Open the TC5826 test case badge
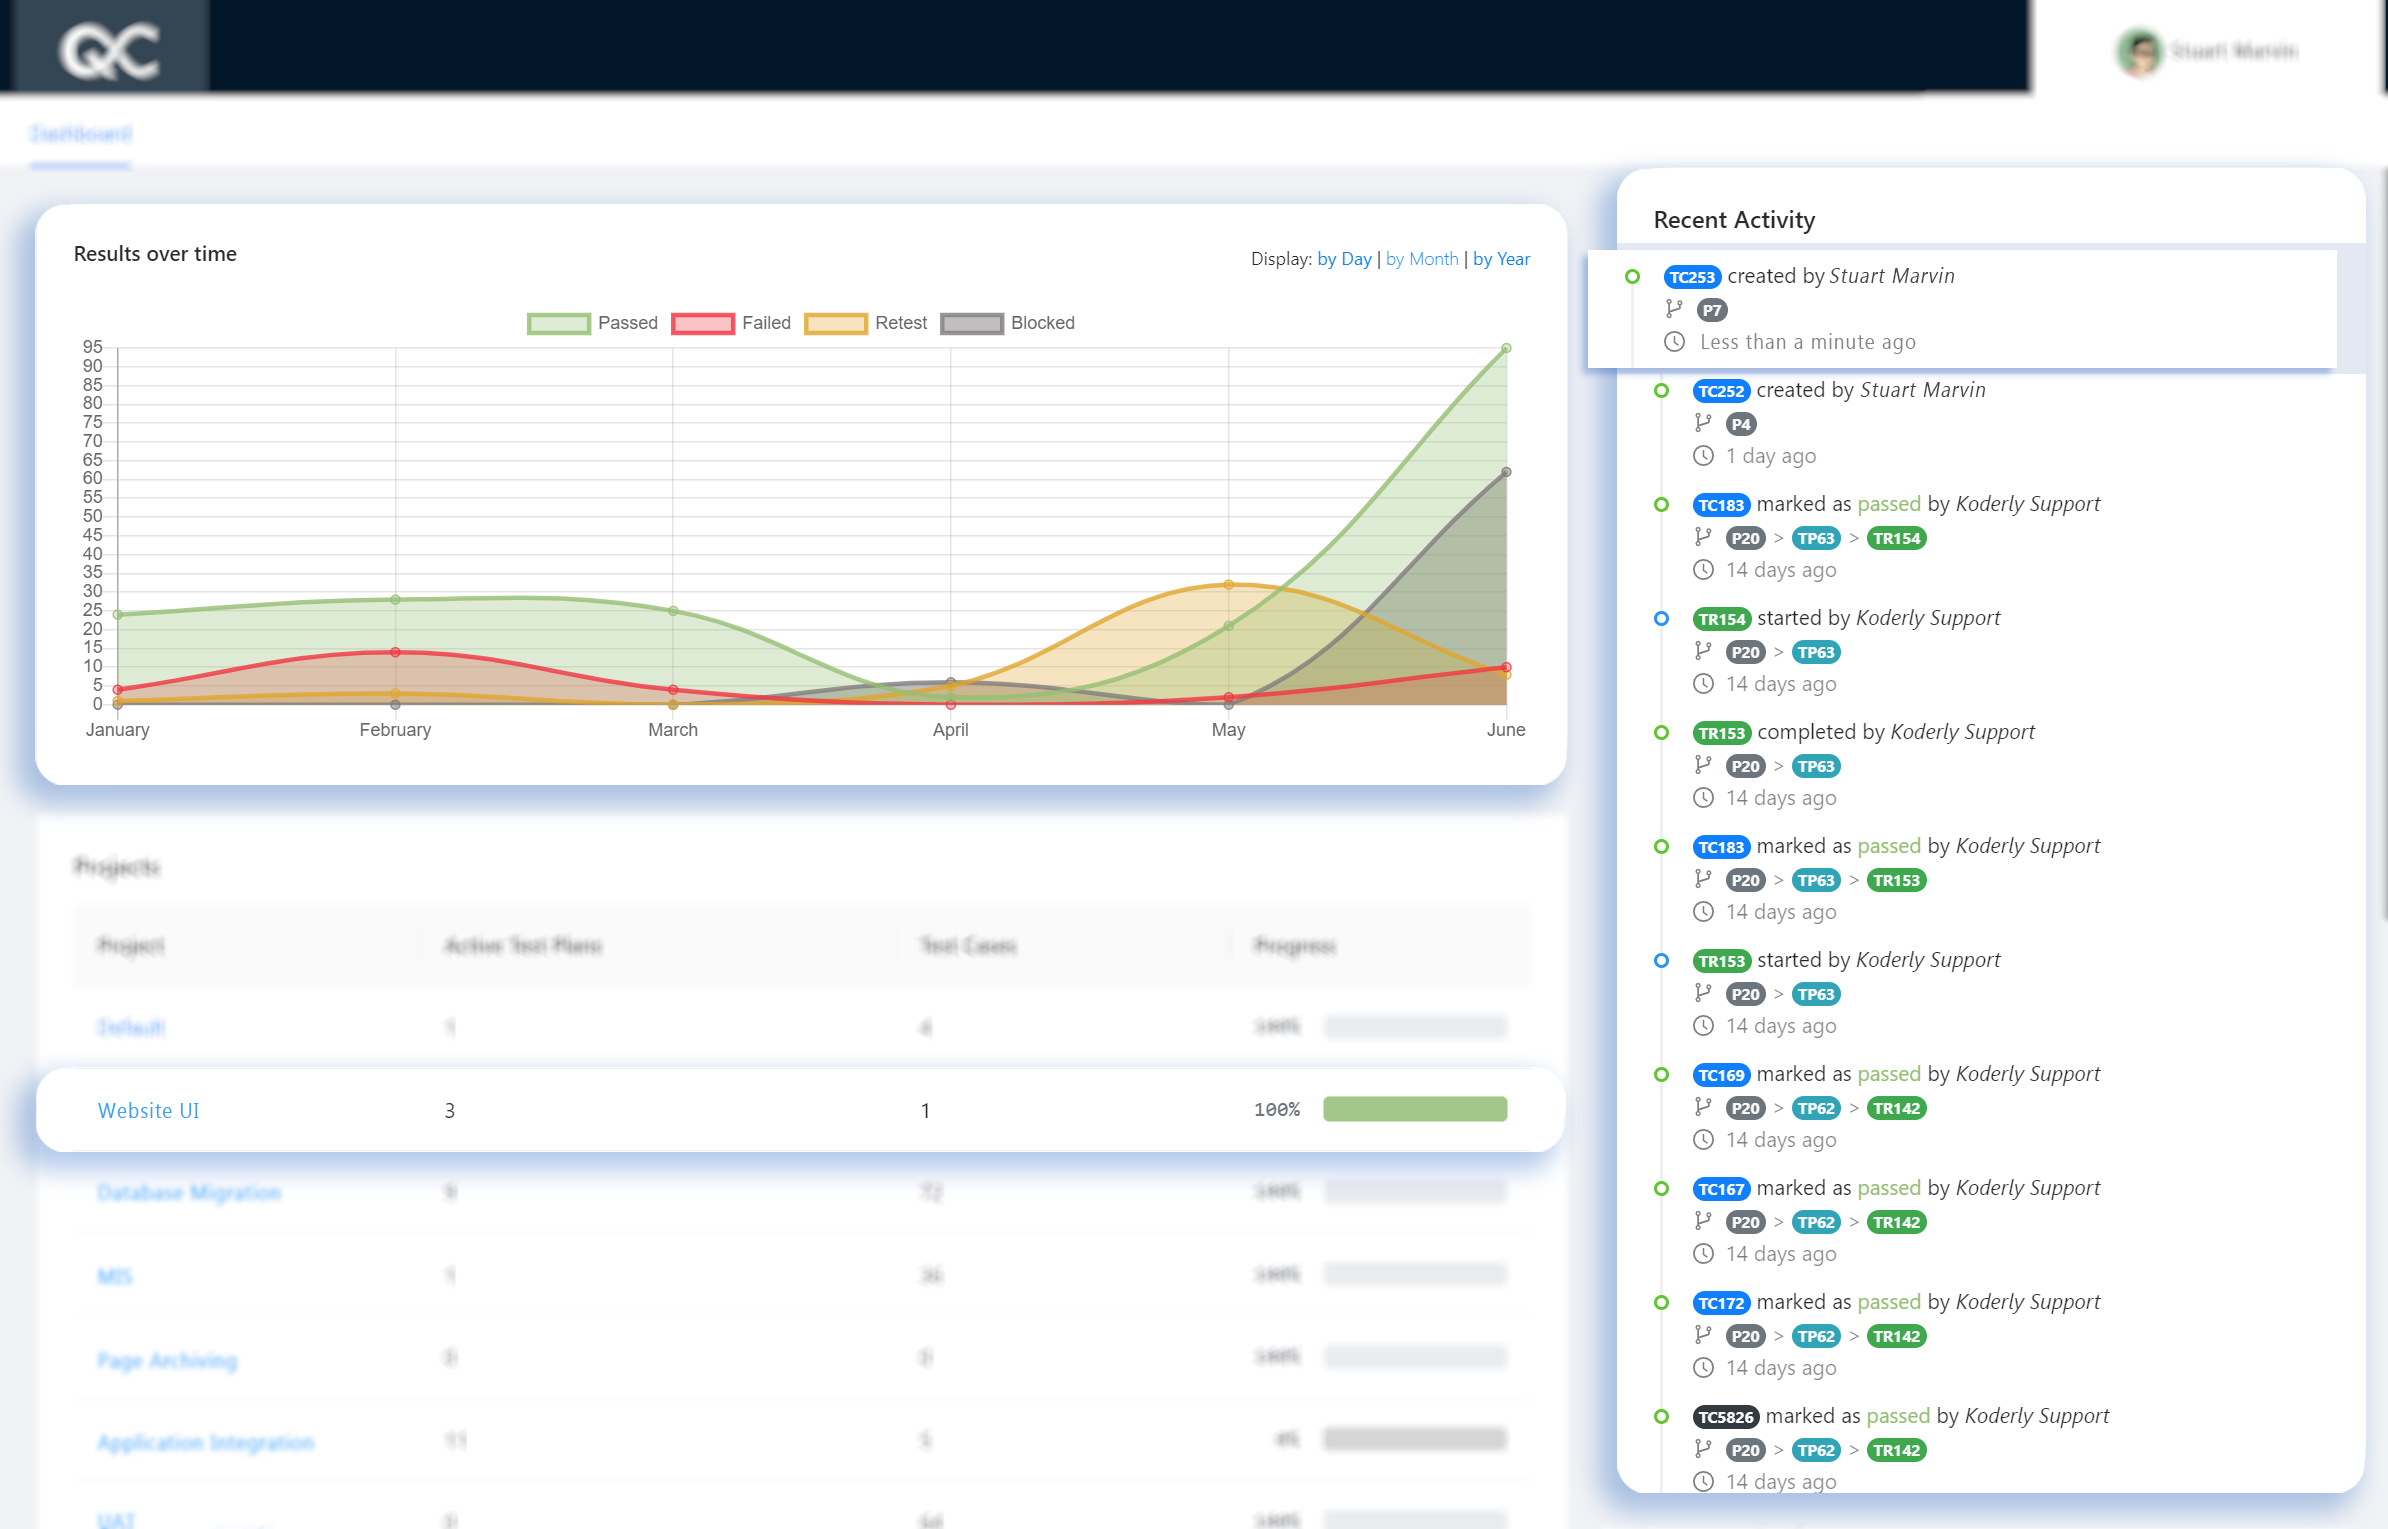 pos(1725,1416)
